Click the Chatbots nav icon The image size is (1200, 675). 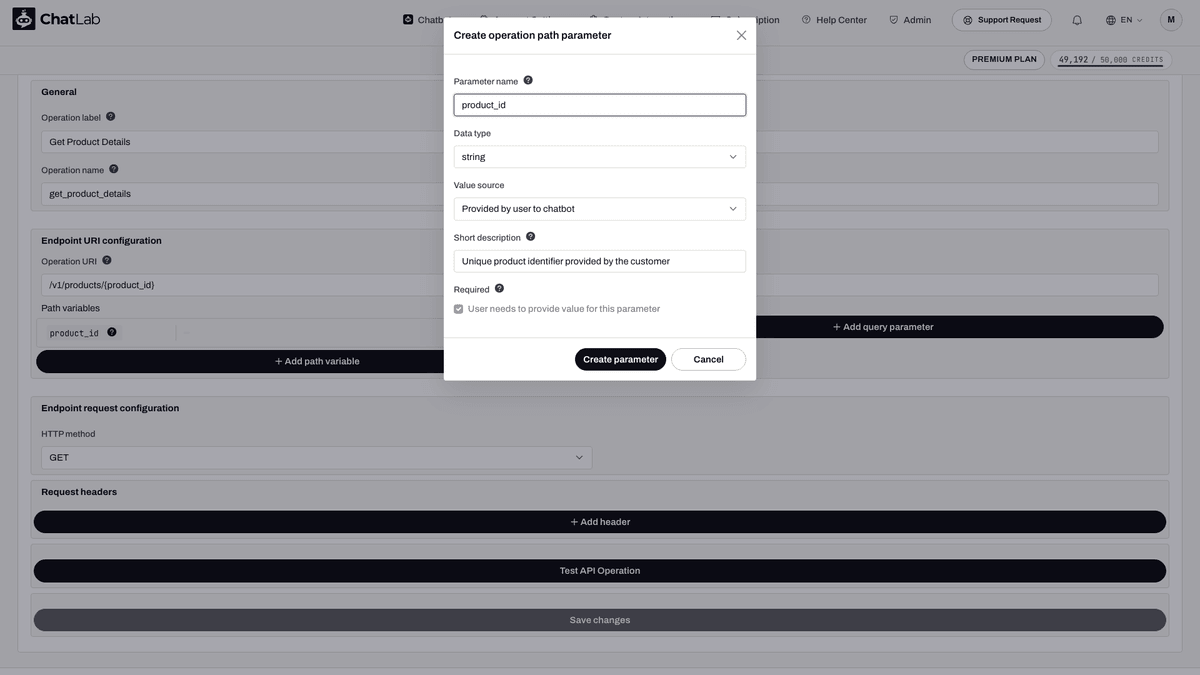point(408,19)
